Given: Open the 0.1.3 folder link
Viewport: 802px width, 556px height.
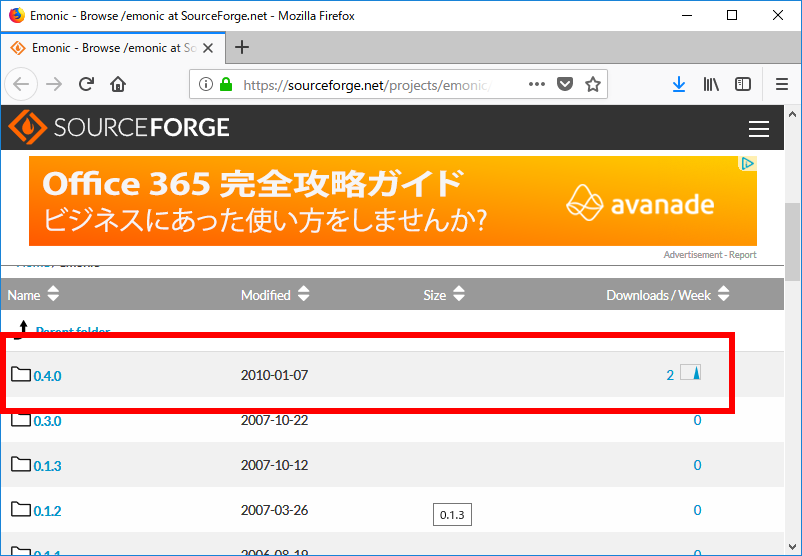Looking at the screenshot, I should pos(47,466).
